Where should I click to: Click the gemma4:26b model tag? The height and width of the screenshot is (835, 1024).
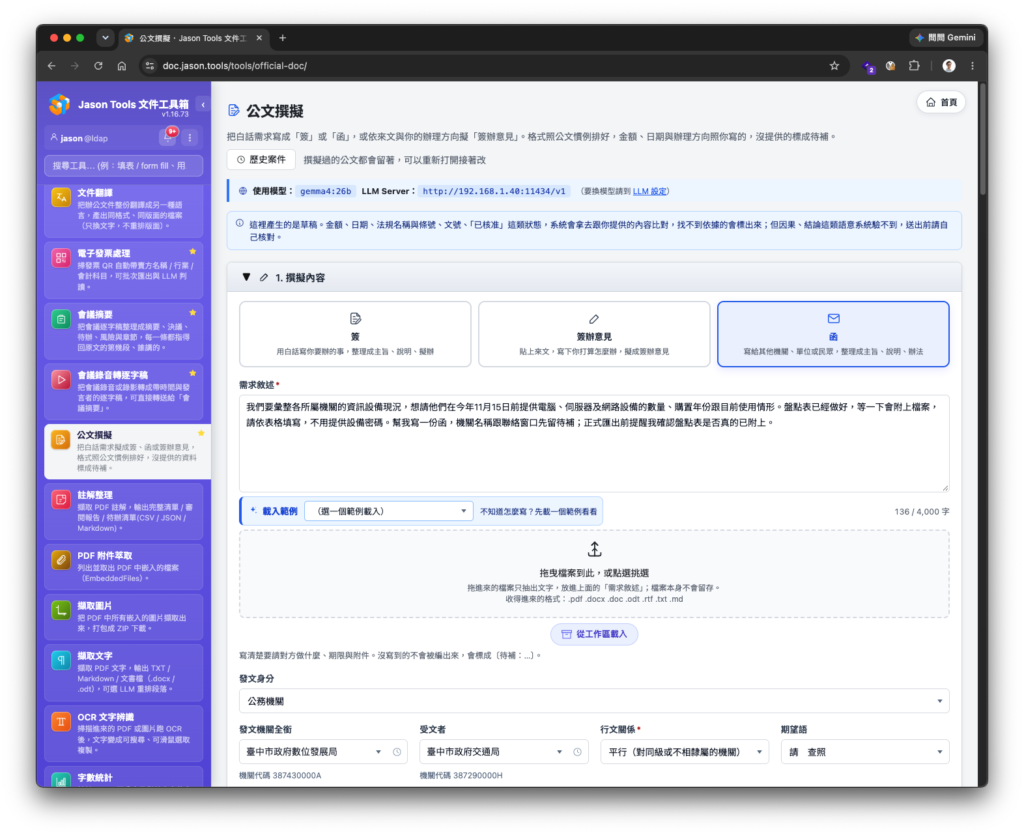(325, 191)
